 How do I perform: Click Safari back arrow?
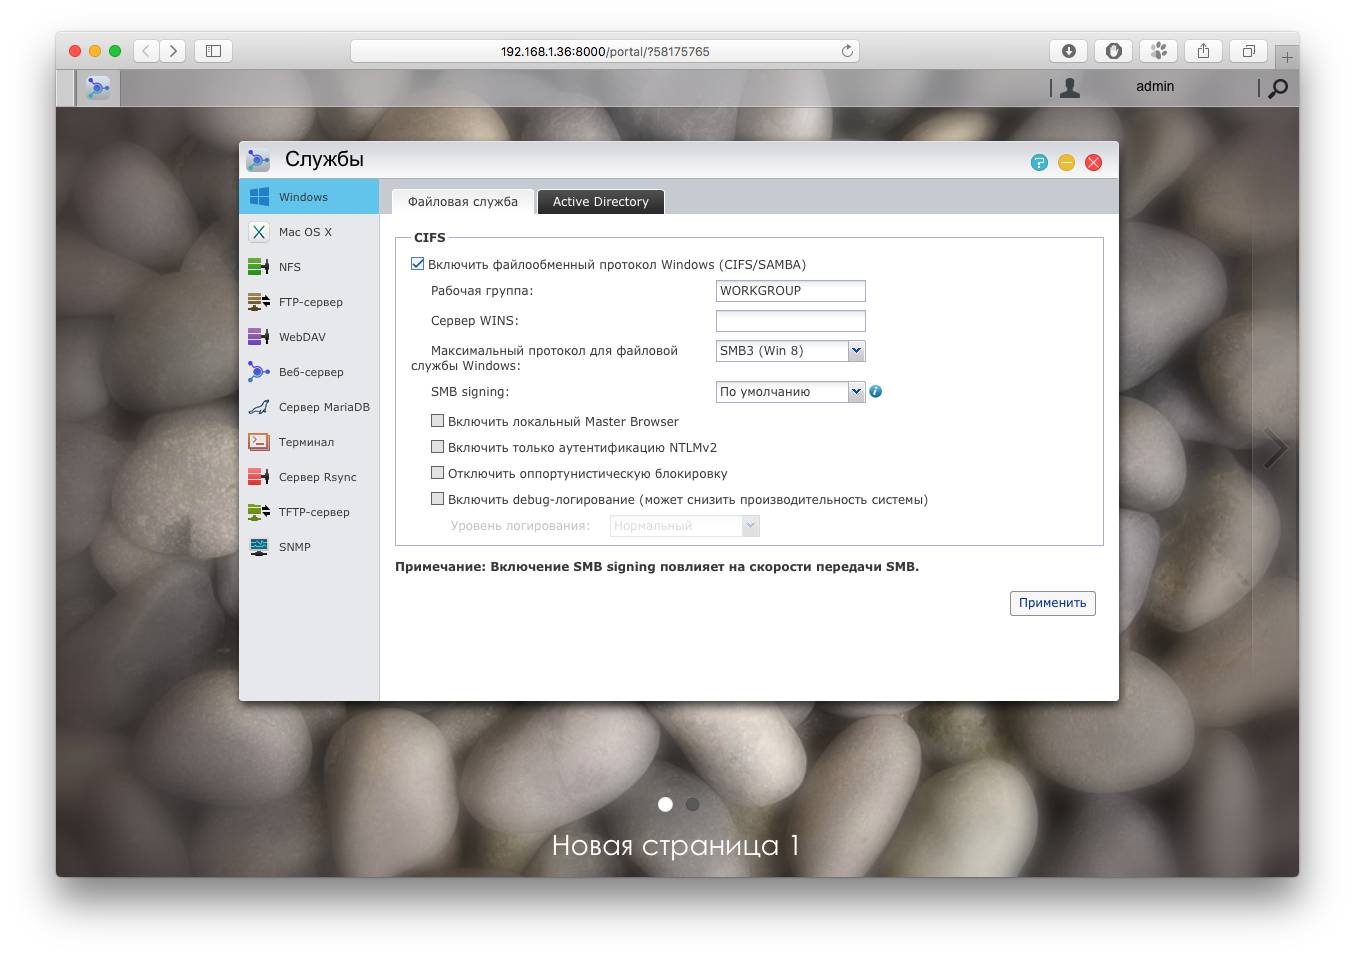point(146,51)
